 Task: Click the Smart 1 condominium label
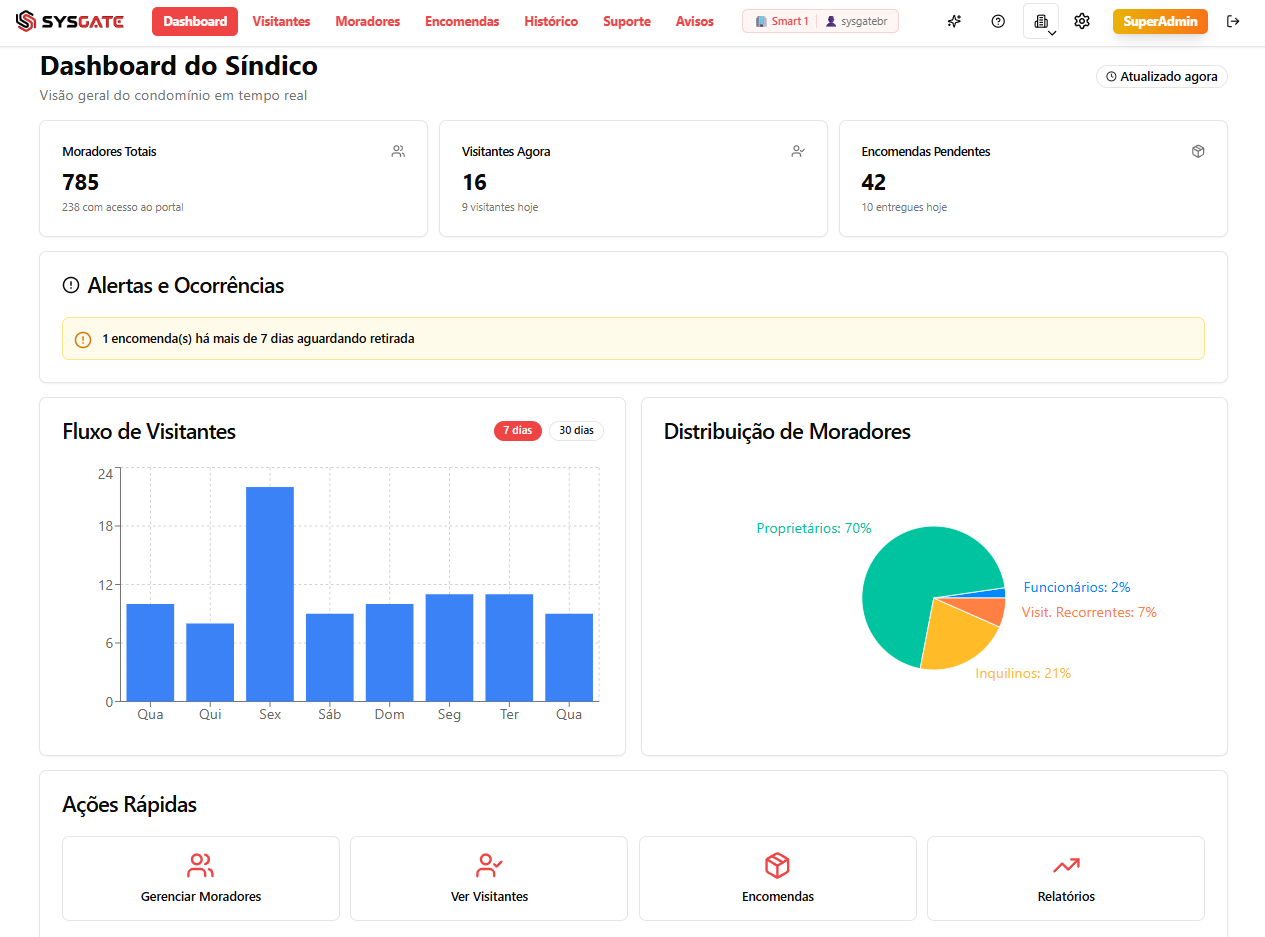(782, 21)
